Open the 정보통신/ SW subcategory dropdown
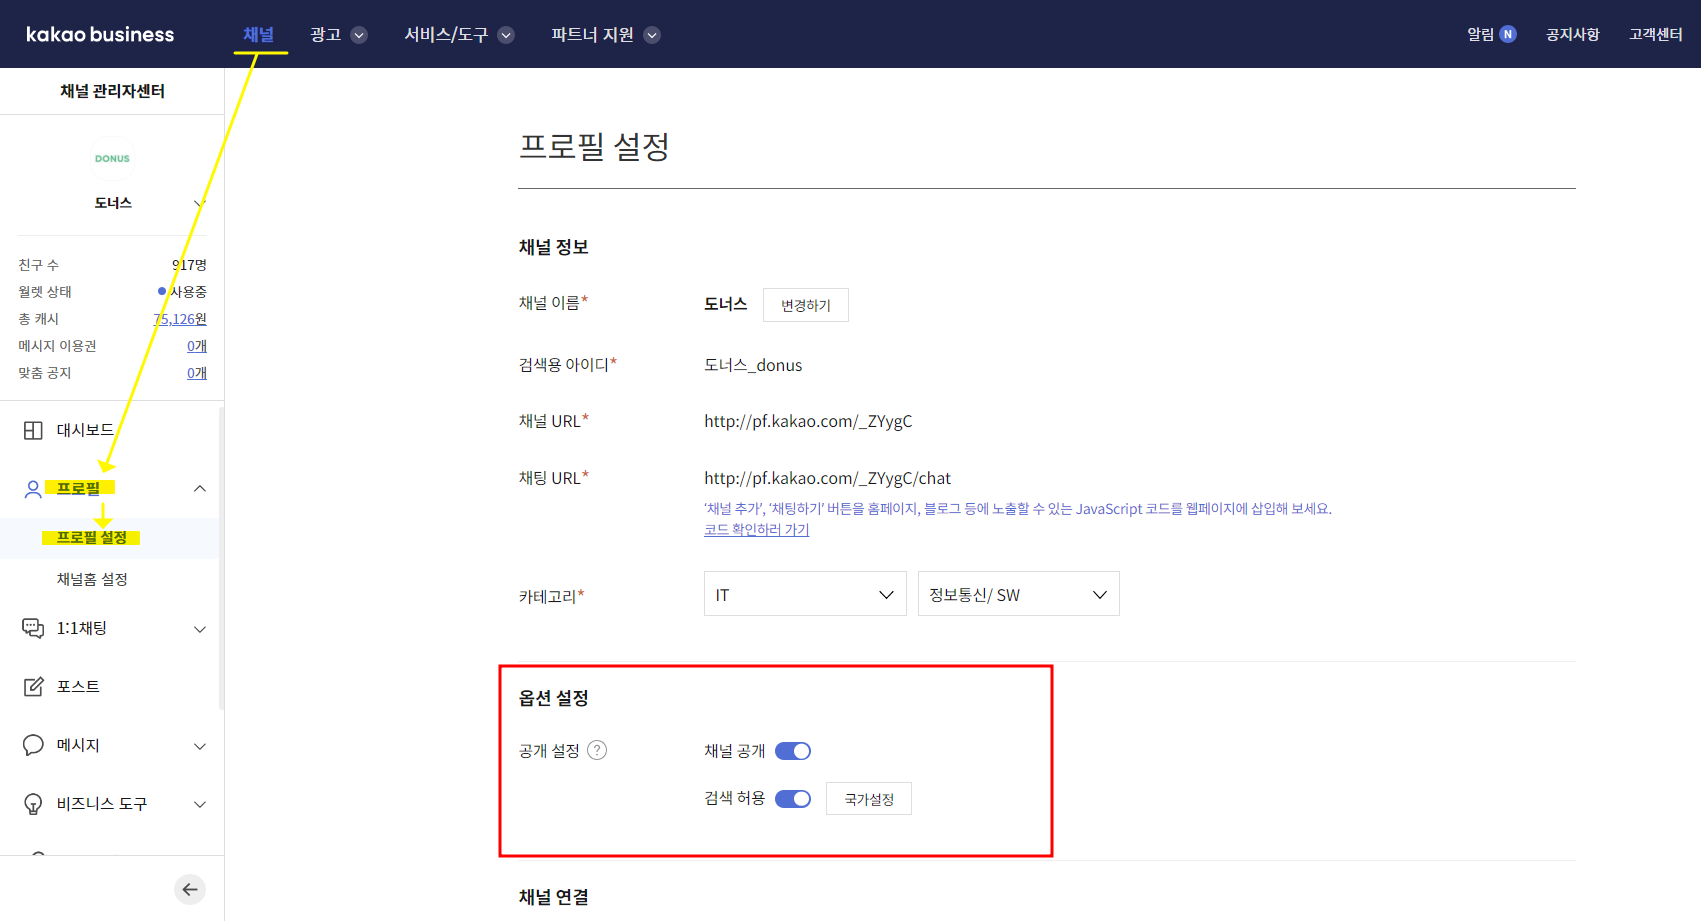The image size is (1701, 921). click(1018, 594)
